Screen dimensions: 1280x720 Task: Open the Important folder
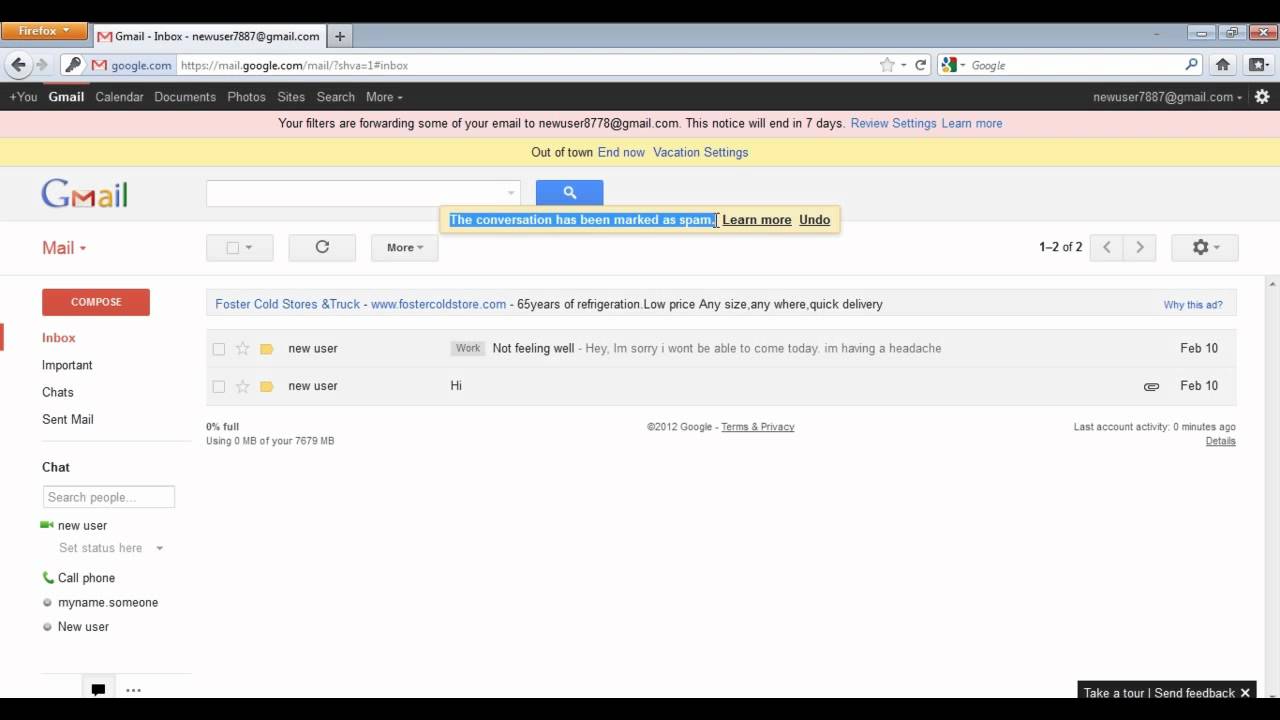click(x=67, y=365)
